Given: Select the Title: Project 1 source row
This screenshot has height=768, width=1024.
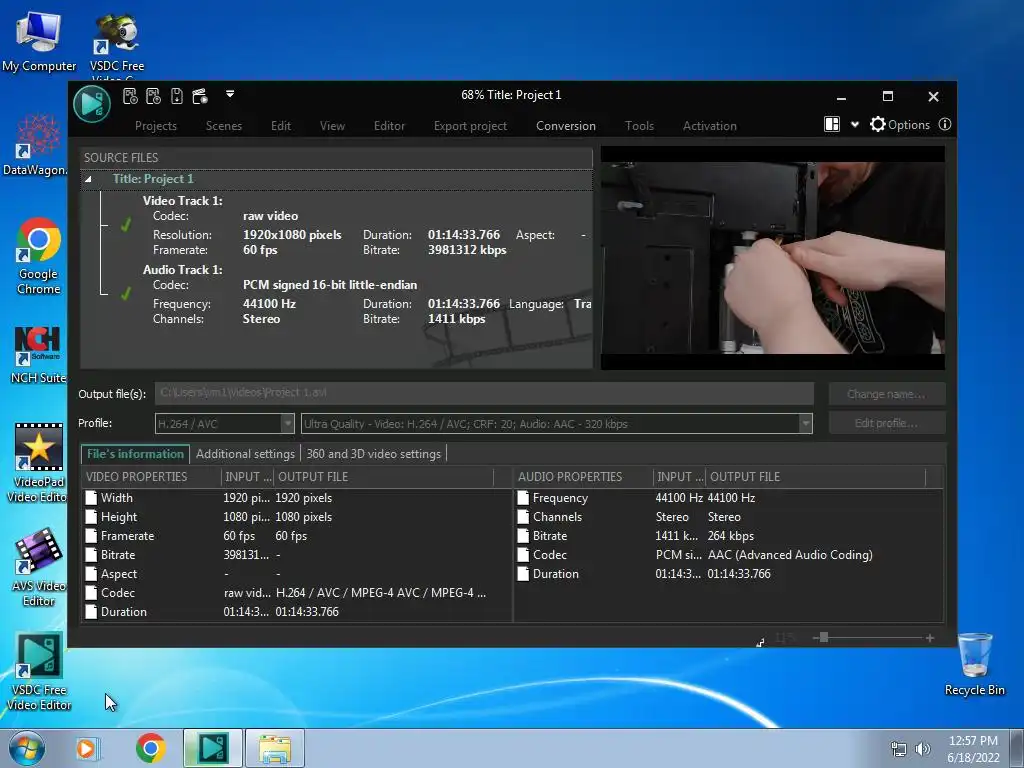Looking at the screenshot, I should 336,179.
